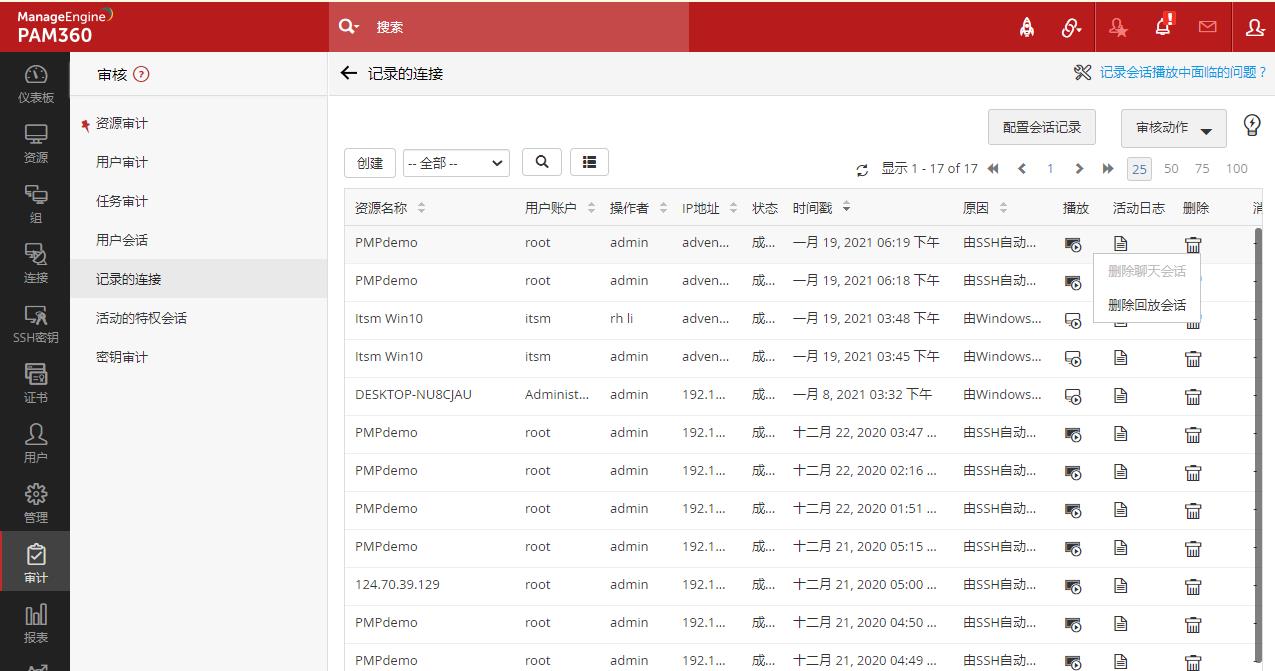The image size is (1275, 671).
Task: Open the mail envelope icon
Action: pos(1207,27)
